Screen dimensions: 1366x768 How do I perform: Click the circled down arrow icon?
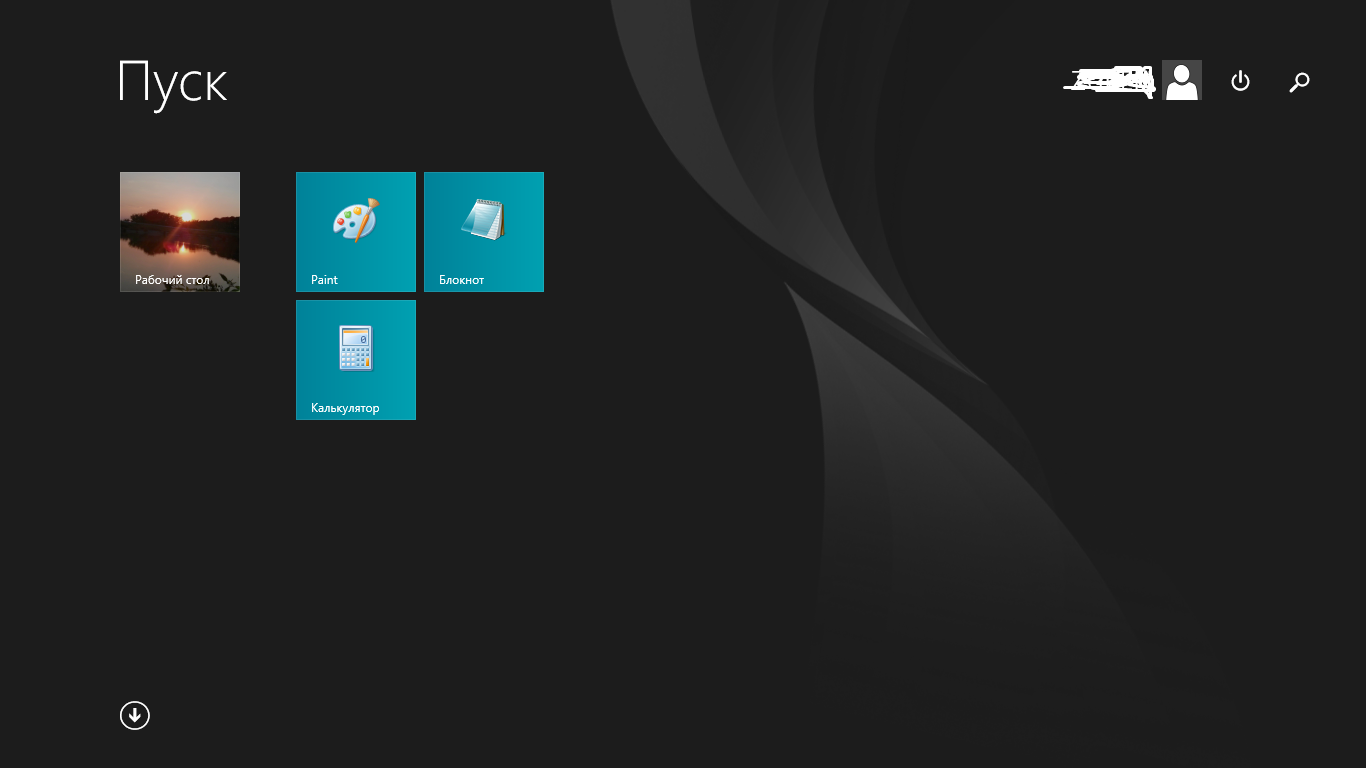coord(135,715)
